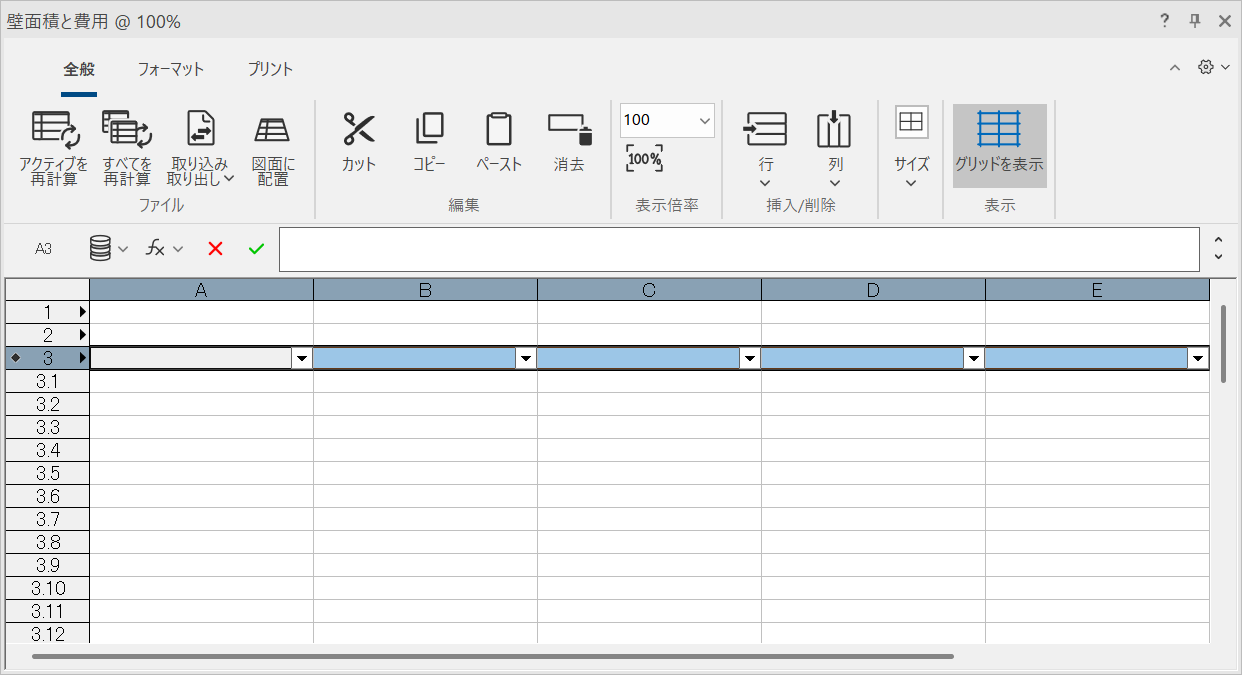This screenshot has height=675, width=1242.
Task: Click the 図面に配置 icon
Action: pyautogui.click(x=272, y=130)
